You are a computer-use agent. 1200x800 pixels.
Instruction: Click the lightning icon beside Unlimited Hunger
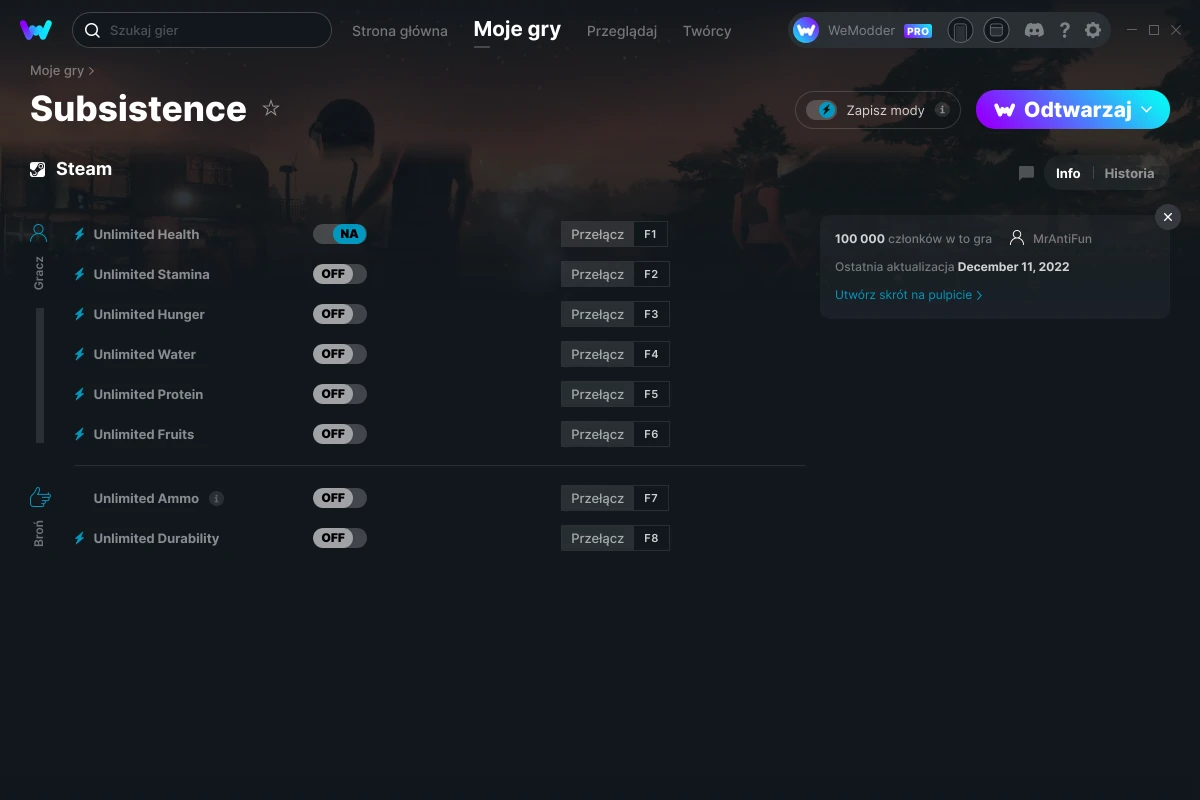(x=80, y=314)
